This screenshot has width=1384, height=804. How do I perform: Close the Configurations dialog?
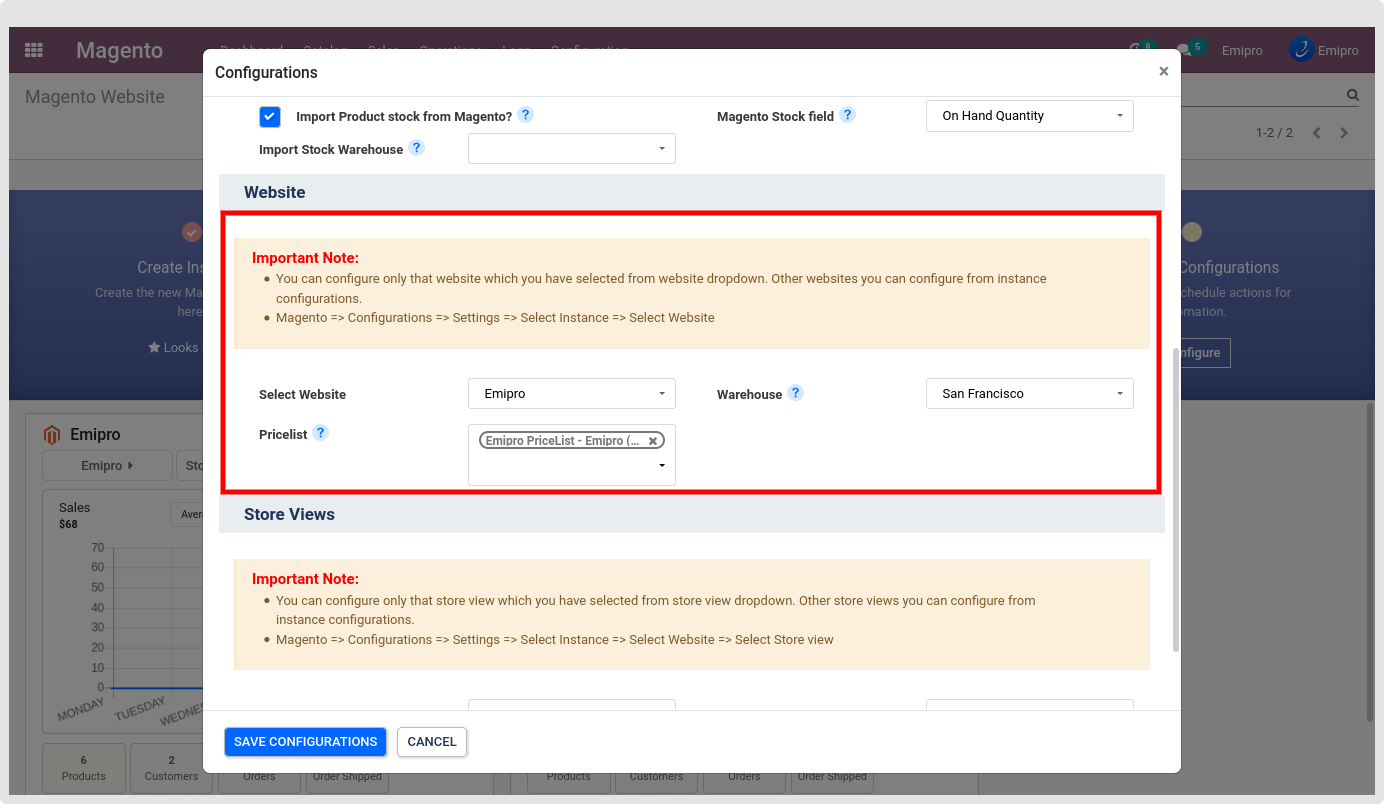coord(1163,71)
